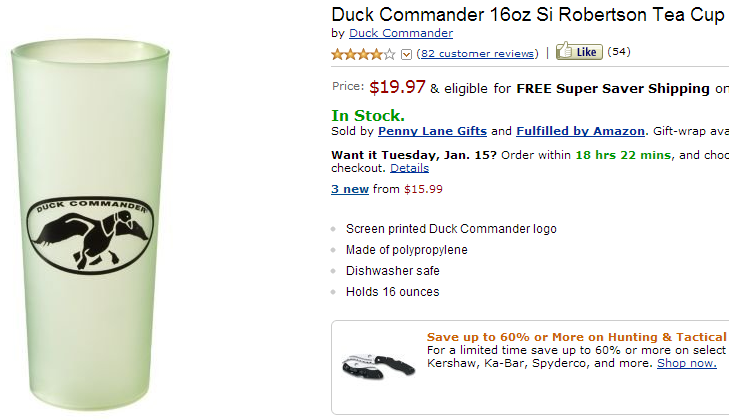Click Shop now in knife promotion
The image size is (729, 420).
(x=687, y=363)
